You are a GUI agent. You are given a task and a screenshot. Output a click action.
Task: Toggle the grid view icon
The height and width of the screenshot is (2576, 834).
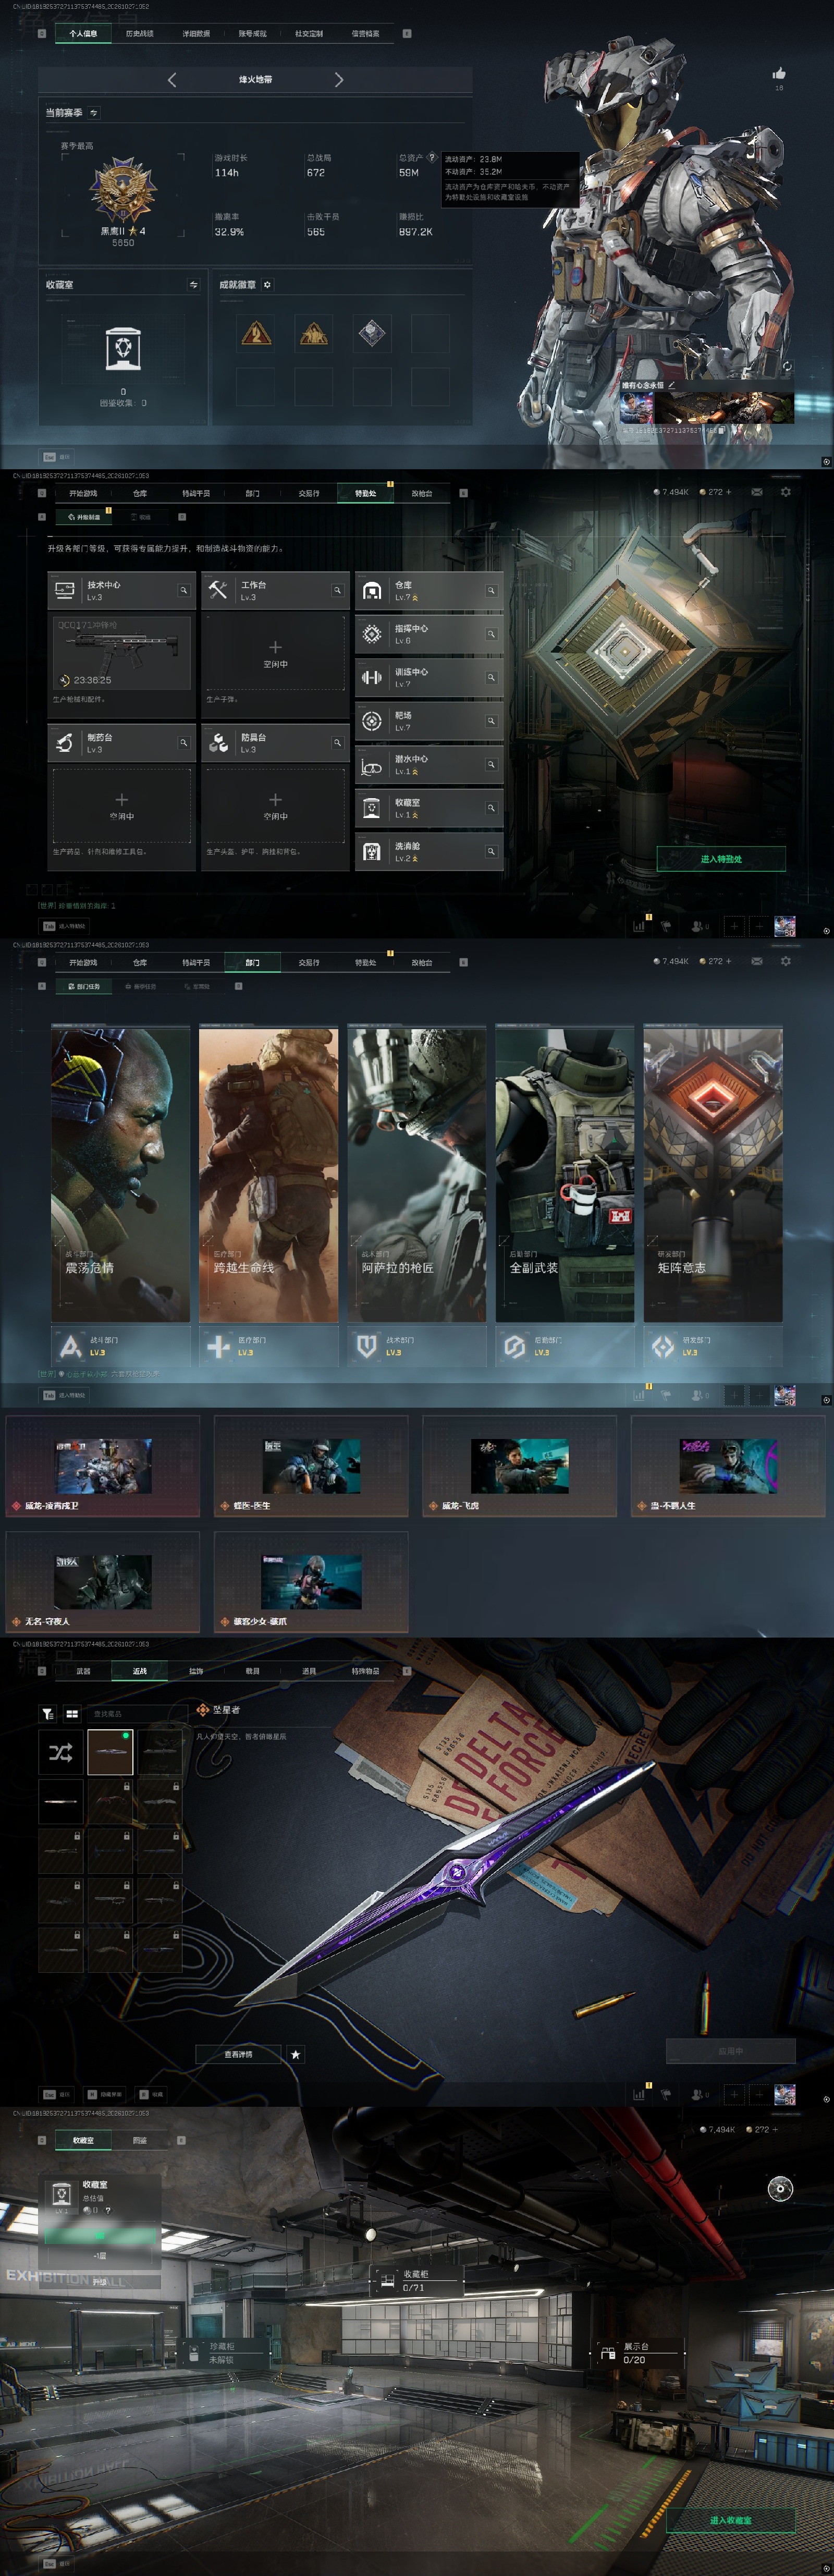(72, 1713)
